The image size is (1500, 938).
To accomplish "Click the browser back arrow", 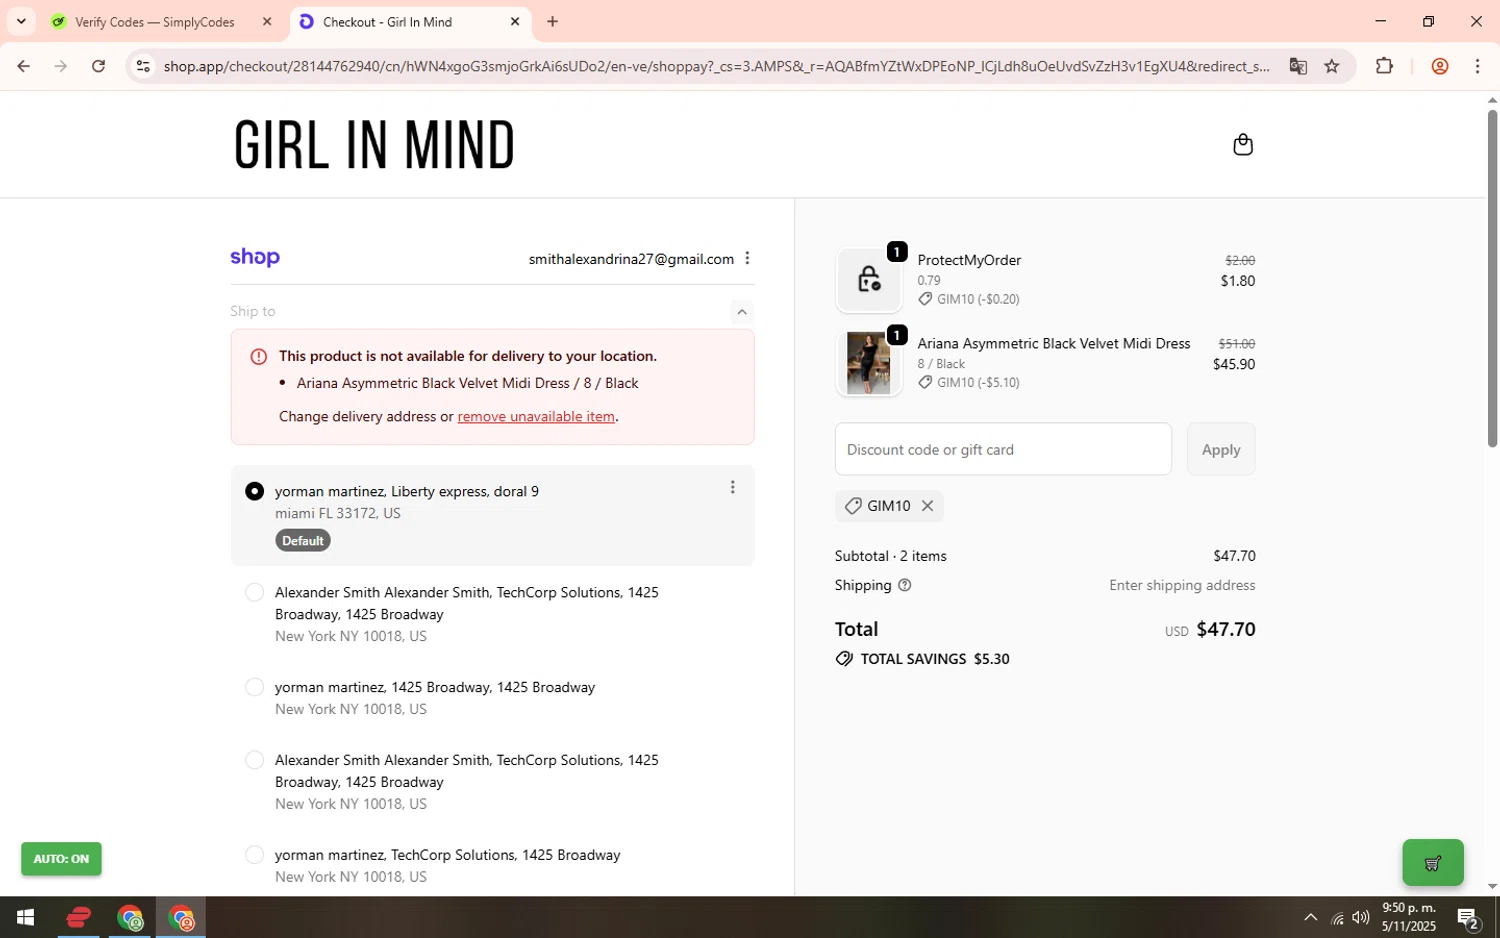I will click(x=23, y=66).
